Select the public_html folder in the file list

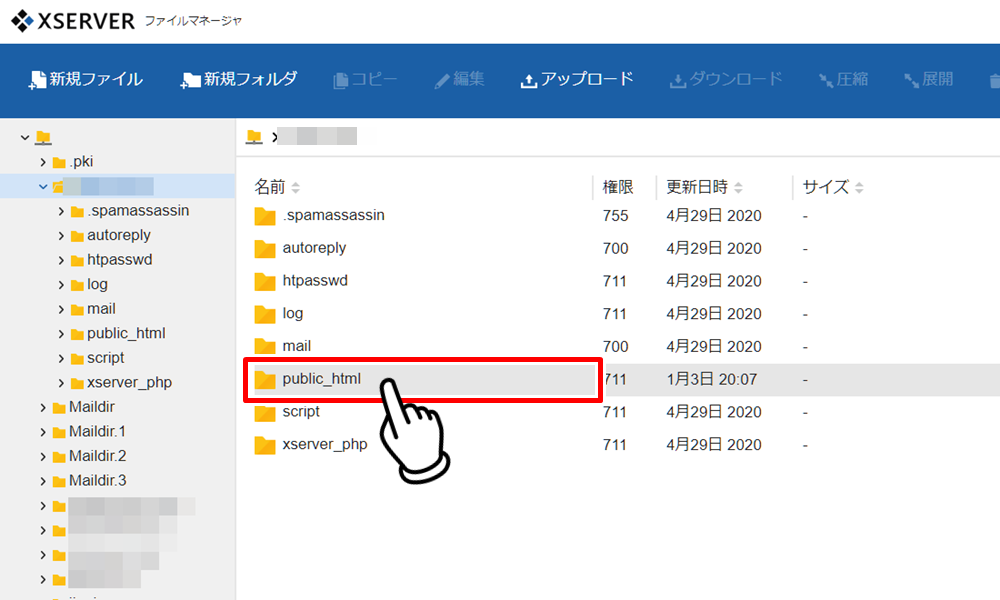[321, 379]
